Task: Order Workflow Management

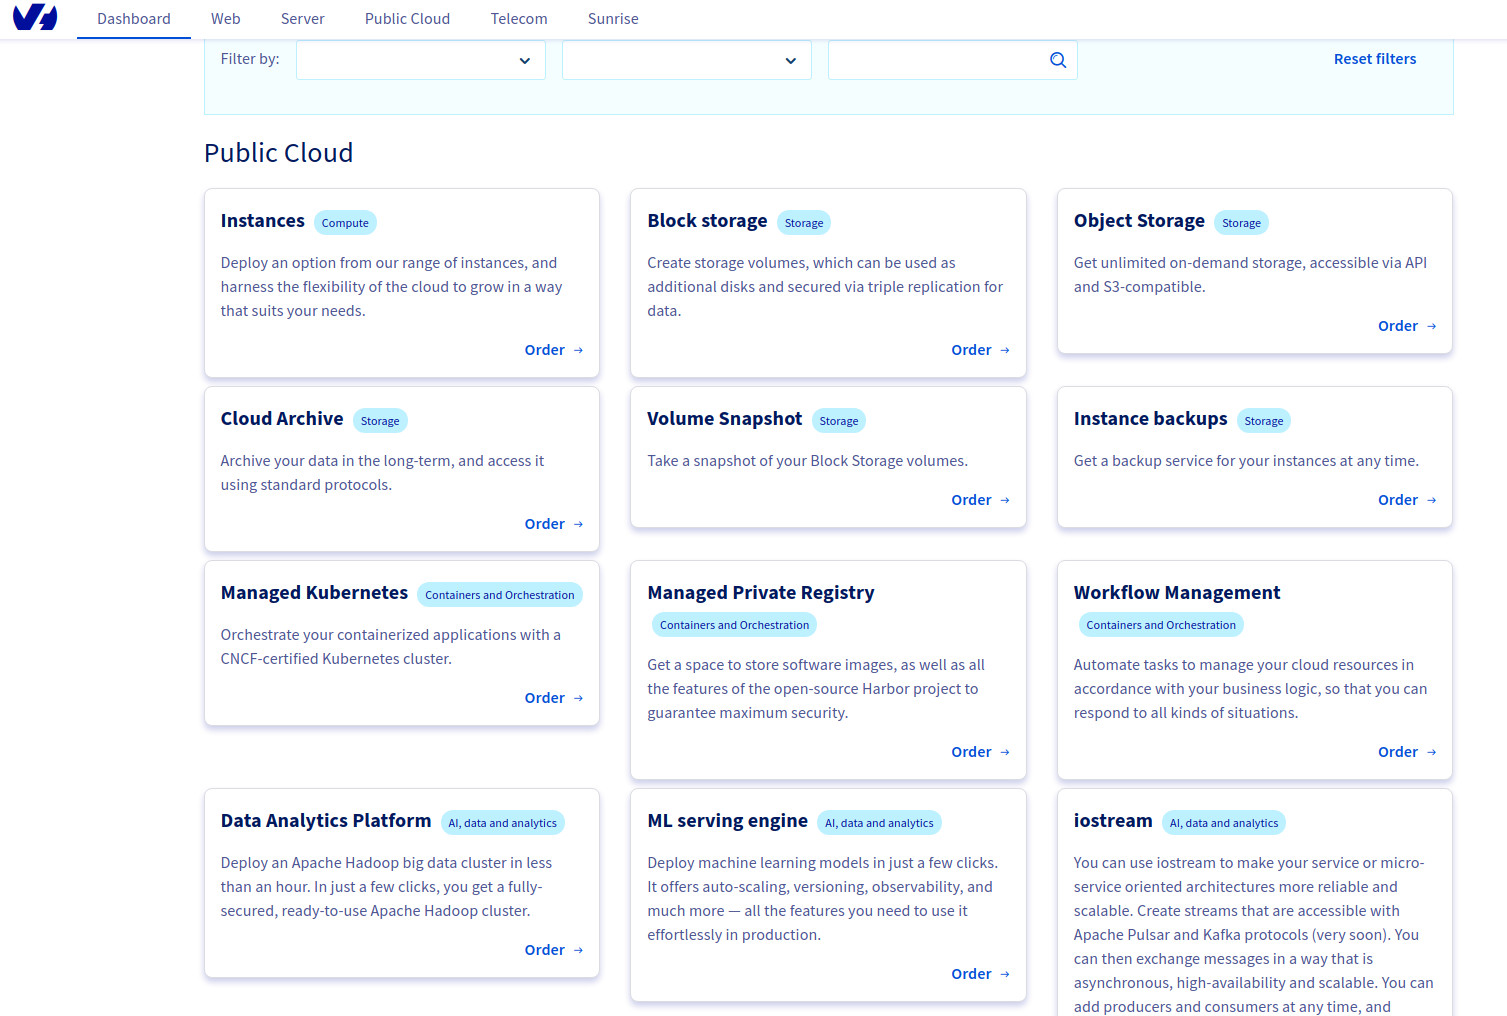Action: (1407, 752)
